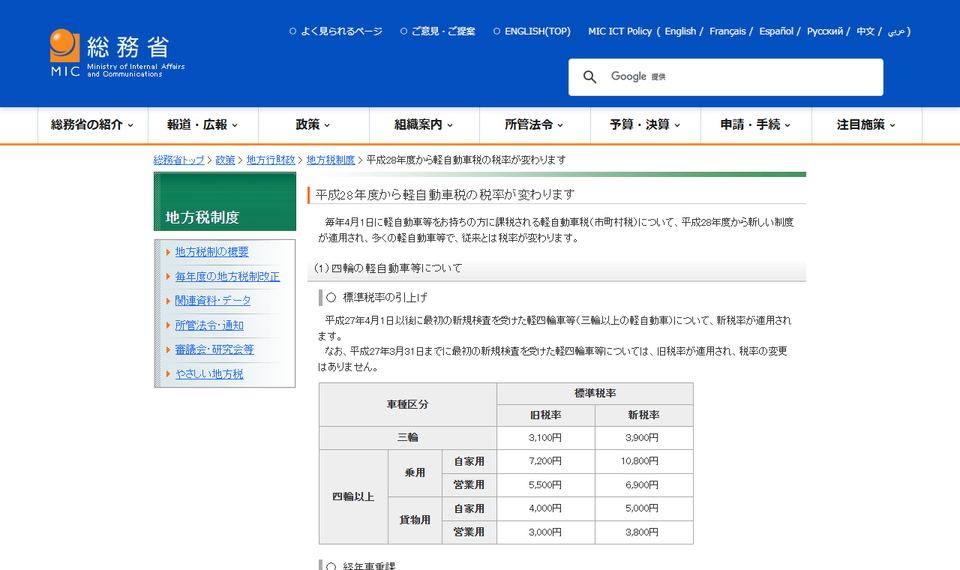960x570 pixels.
Task: Open MIC ICT Policy Arabic link
Action: coord(896,31)
